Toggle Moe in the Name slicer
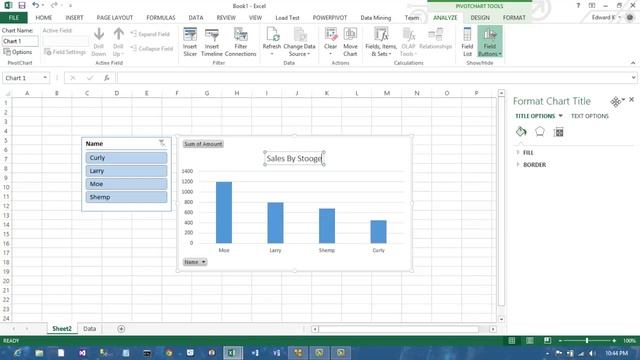This screenshot has width=640, height=360. coord(126,184)
